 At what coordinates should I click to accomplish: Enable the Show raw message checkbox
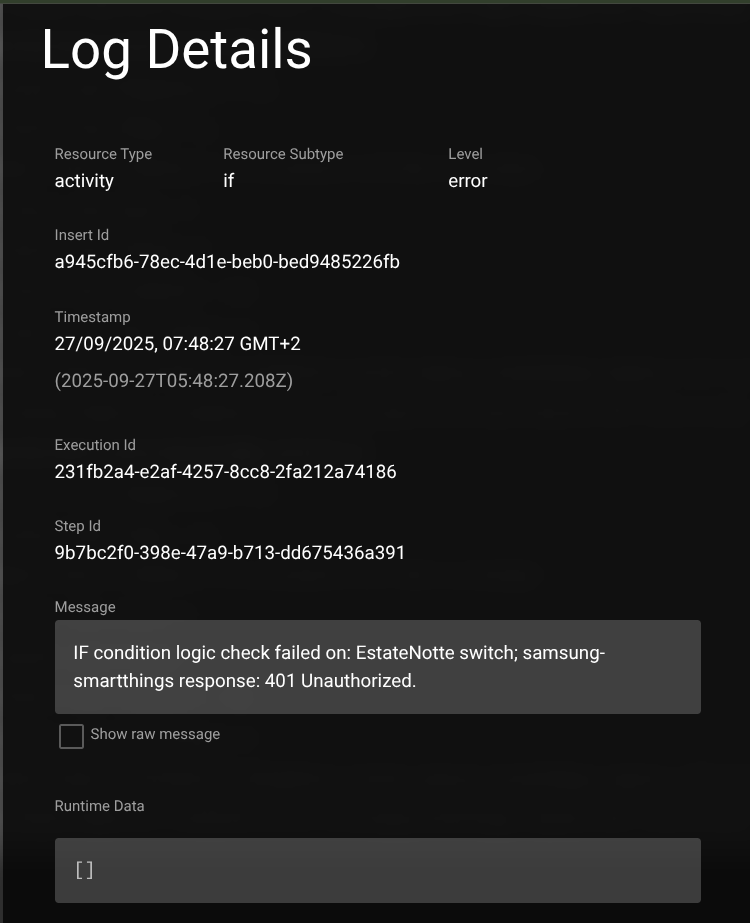pos(71,737)
